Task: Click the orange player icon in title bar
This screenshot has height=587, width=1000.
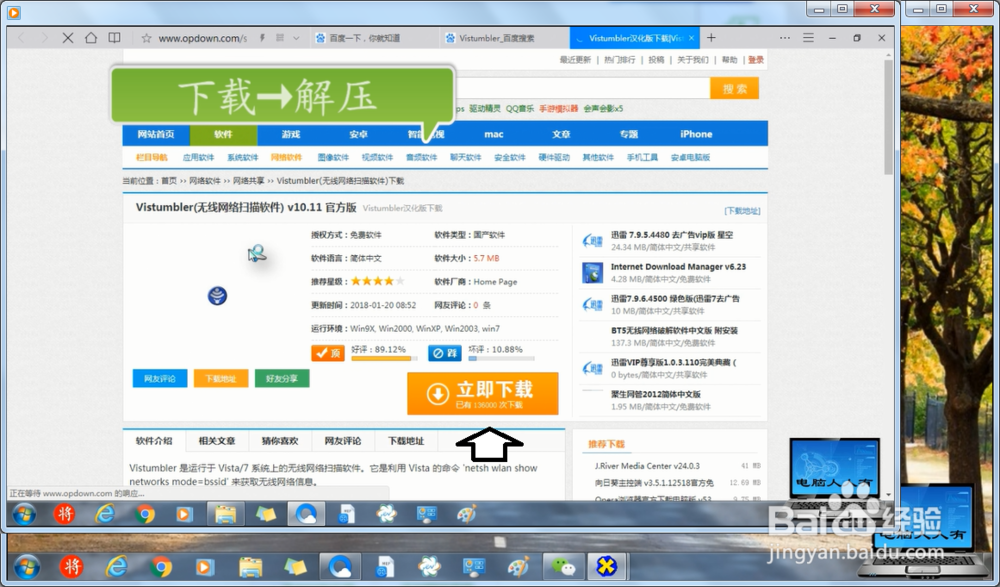Action: pos(14,12)
